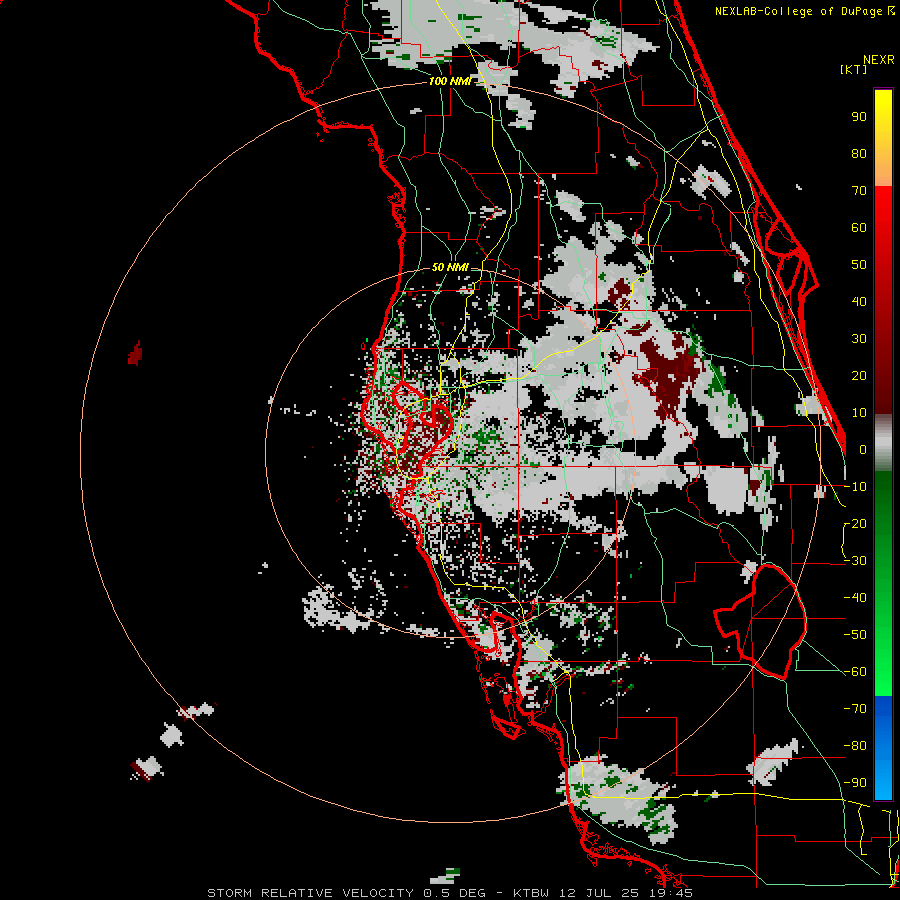Screen dimensions: 900x900
Task: Select the positive 90 scale value
Action: (859, 117)
